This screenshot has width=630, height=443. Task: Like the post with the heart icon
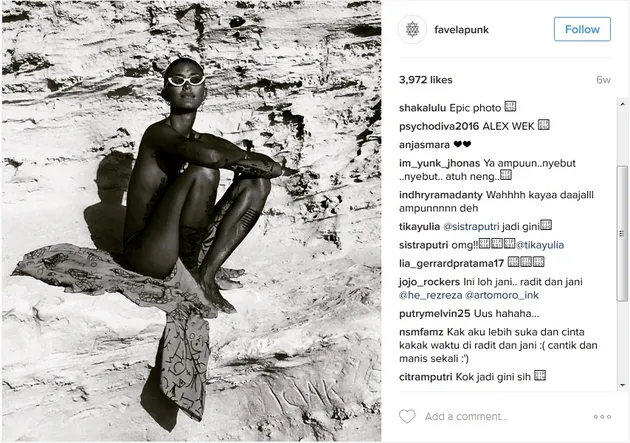[407, 416]
